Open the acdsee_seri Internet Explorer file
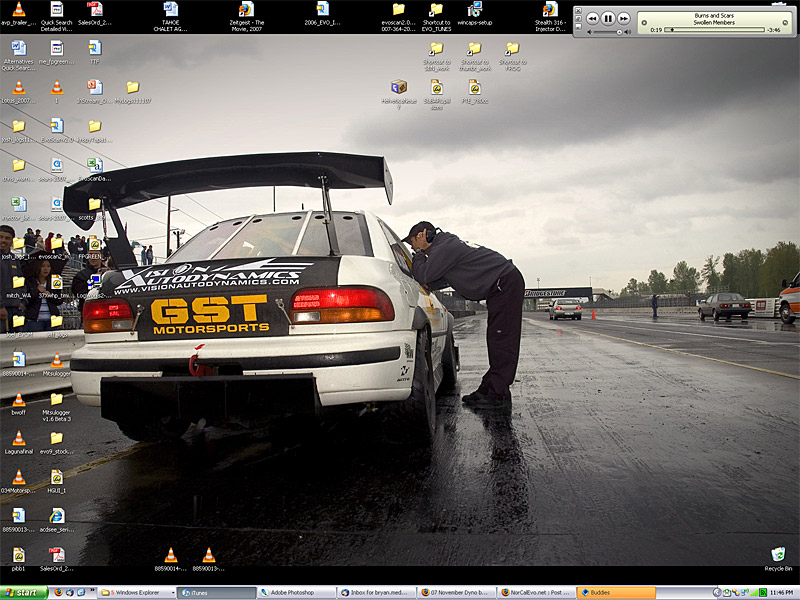Screen dimensions: 800x600 (x=57, y=520)
